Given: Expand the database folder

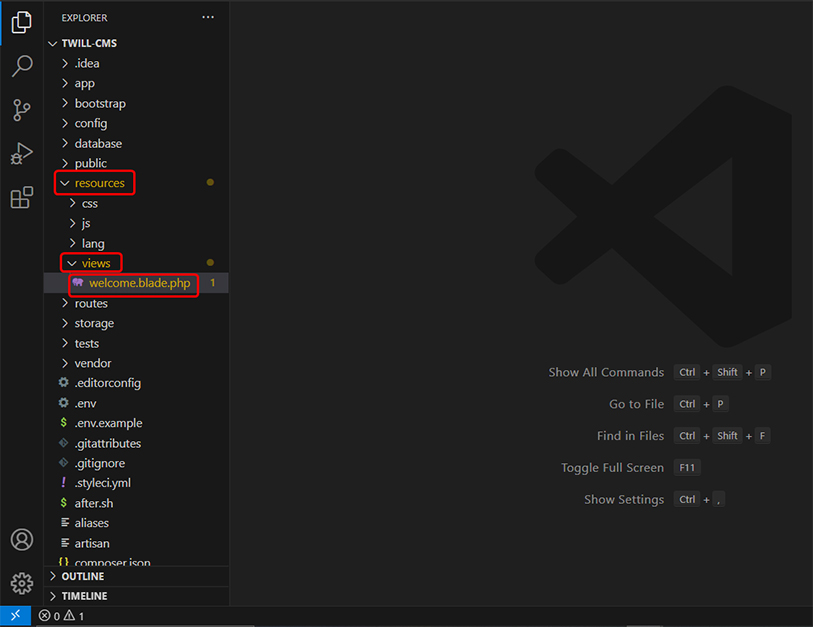Looking at the screenshot, I should point(65,143).
